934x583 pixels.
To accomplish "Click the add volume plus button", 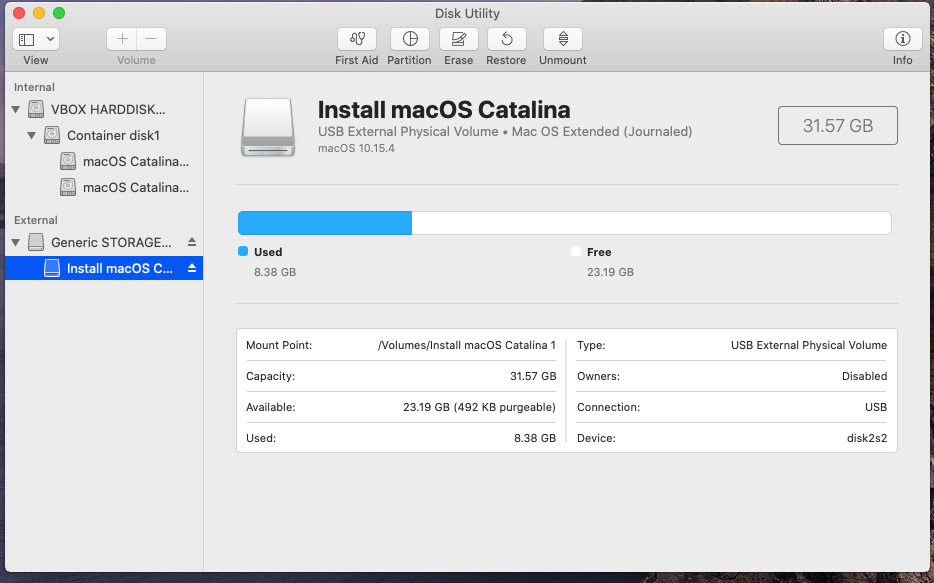I will tap(122, 39).
